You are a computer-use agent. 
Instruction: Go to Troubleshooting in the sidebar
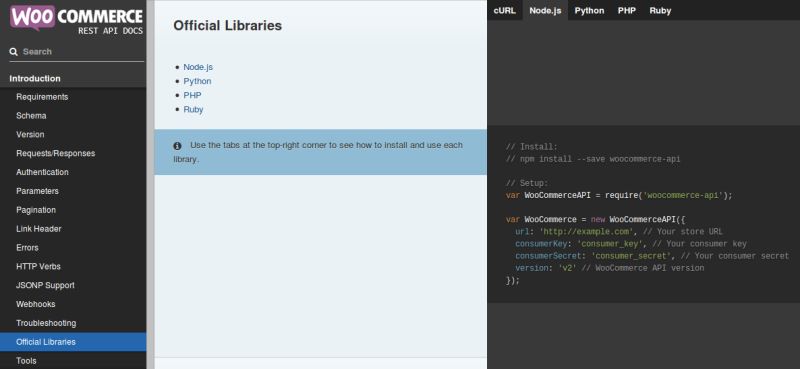pyautogui.click(x=73, y=324)
